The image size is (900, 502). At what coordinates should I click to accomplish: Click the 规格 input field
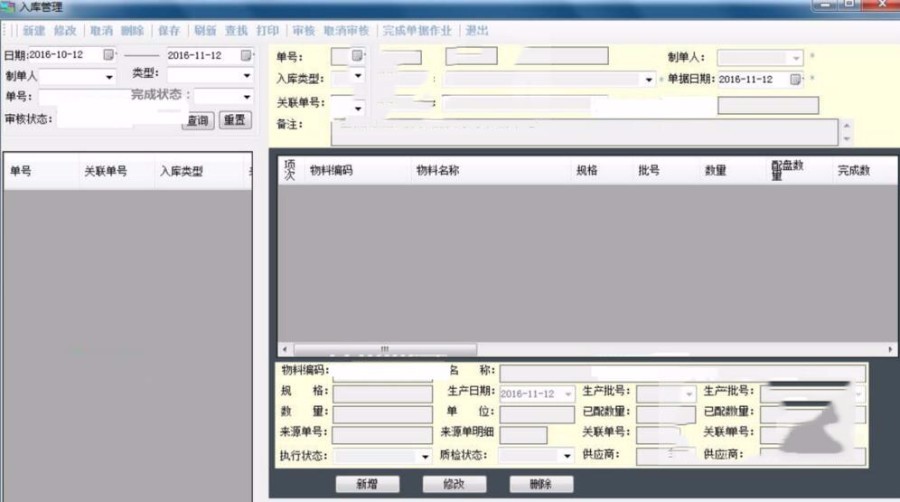(382, 394)
